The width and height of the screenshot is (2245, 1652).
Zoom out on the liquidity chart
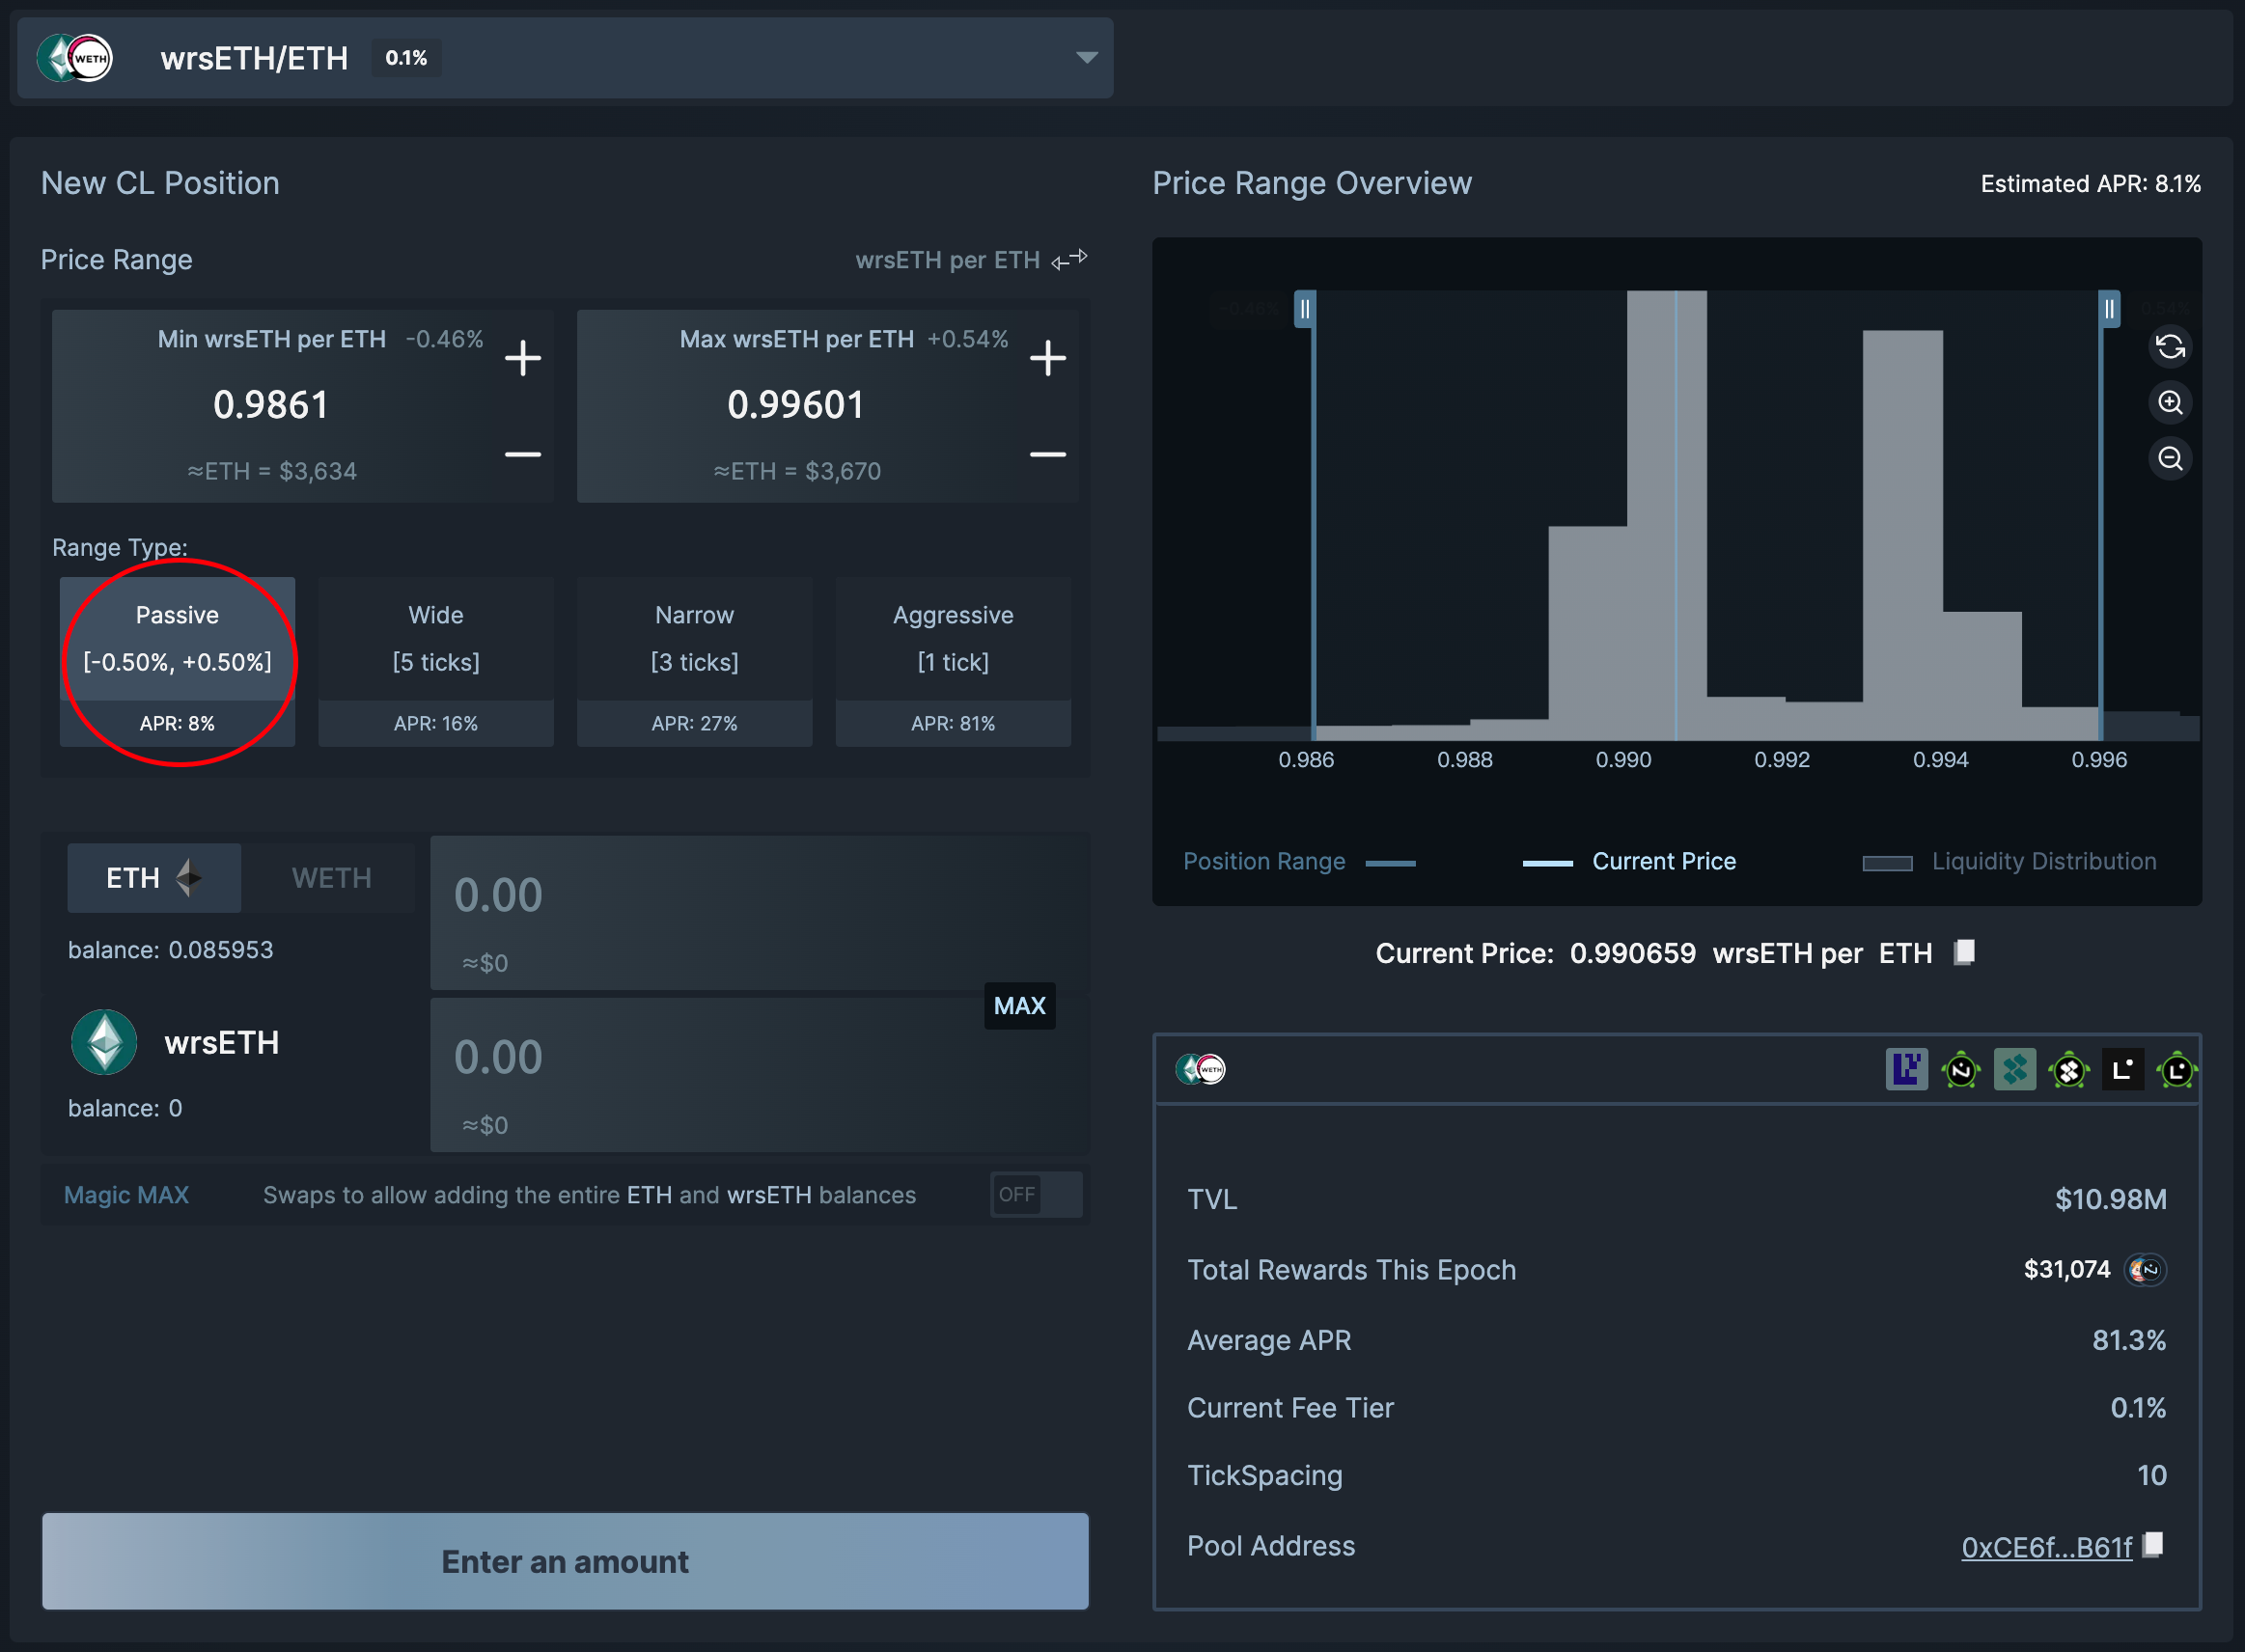[x=2170, y=459]
